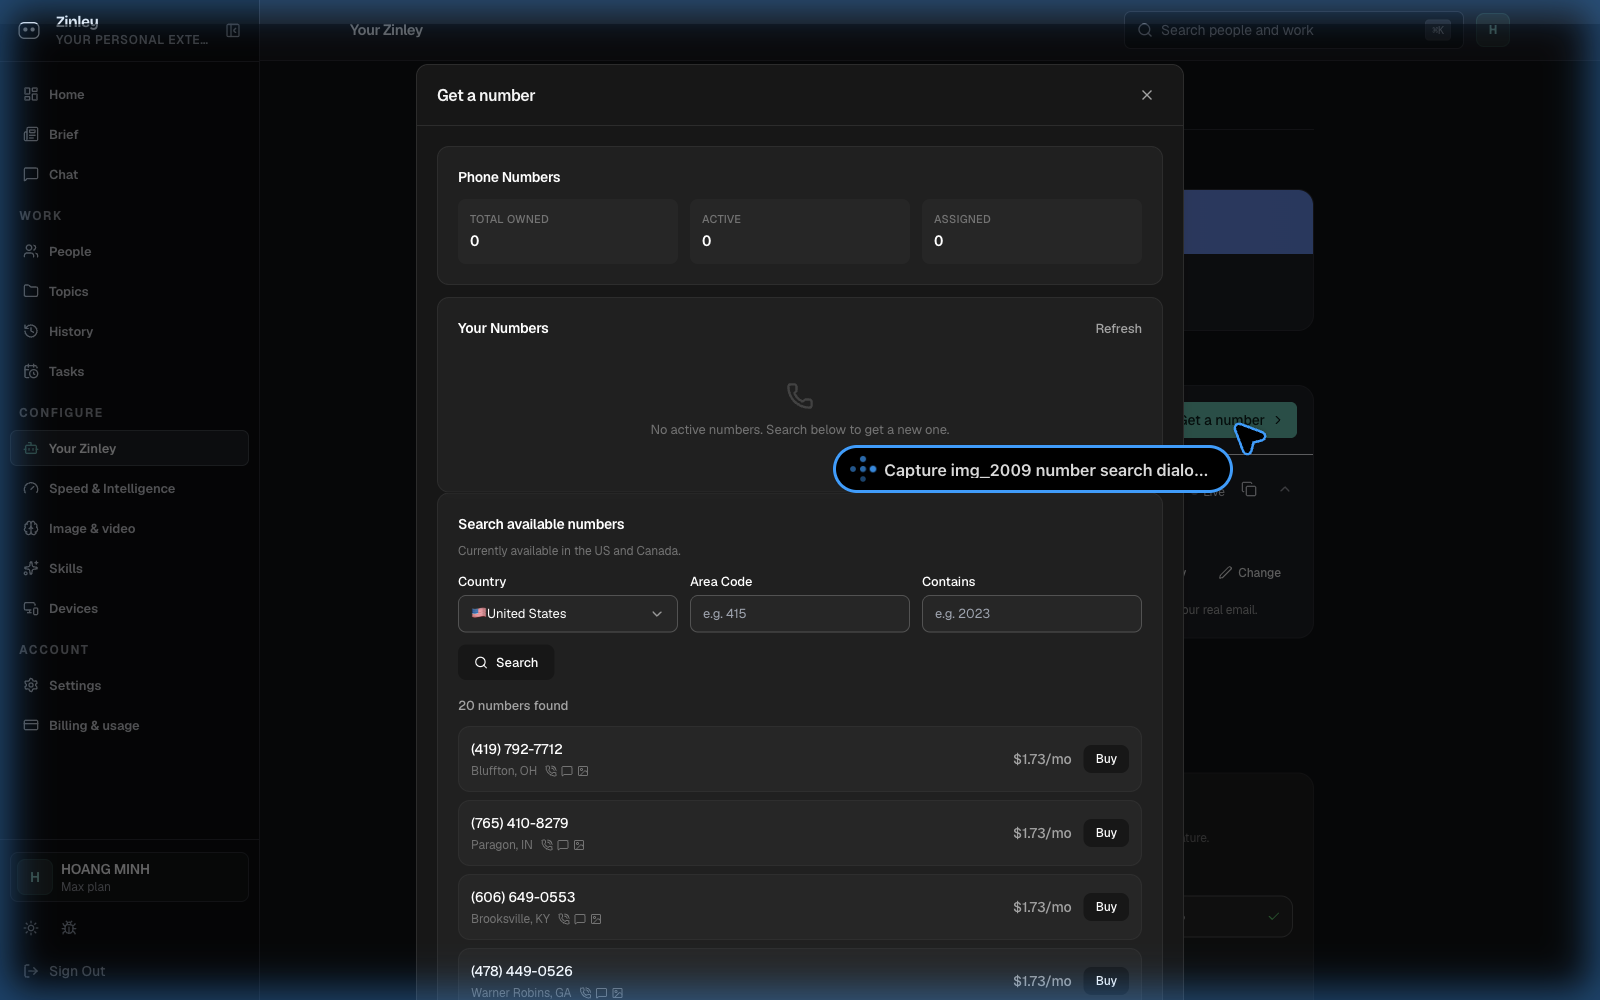Open HOANG MINH account profile card
This screenshot has width=1600, height=1000.
(129, 877)
